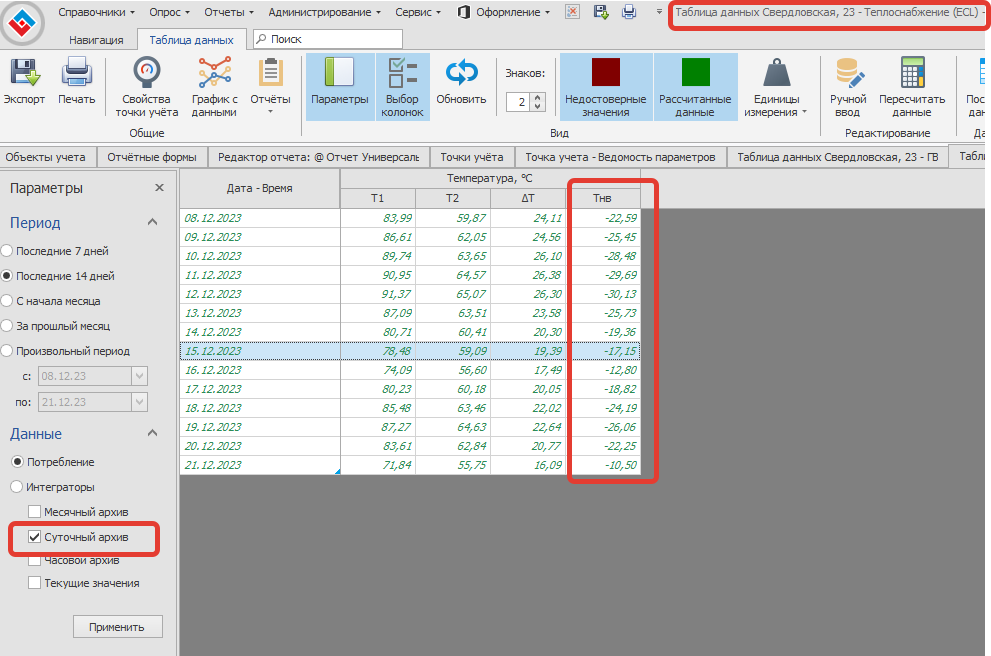Image resolution: width=991 pixels, height=656 pixels.
Task: Click the application logo button
Action: coord(22,23)
